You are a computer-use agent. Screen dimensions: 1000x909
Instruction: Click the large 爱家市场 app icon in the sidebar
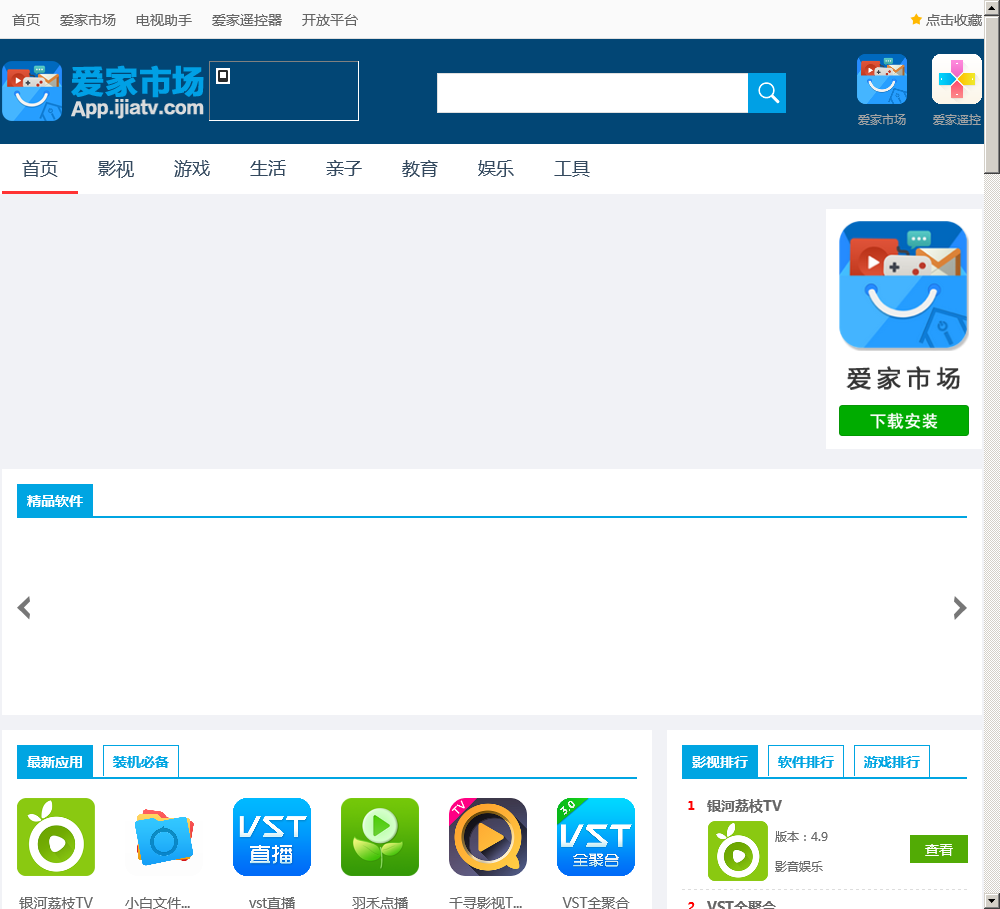(904, 285)
